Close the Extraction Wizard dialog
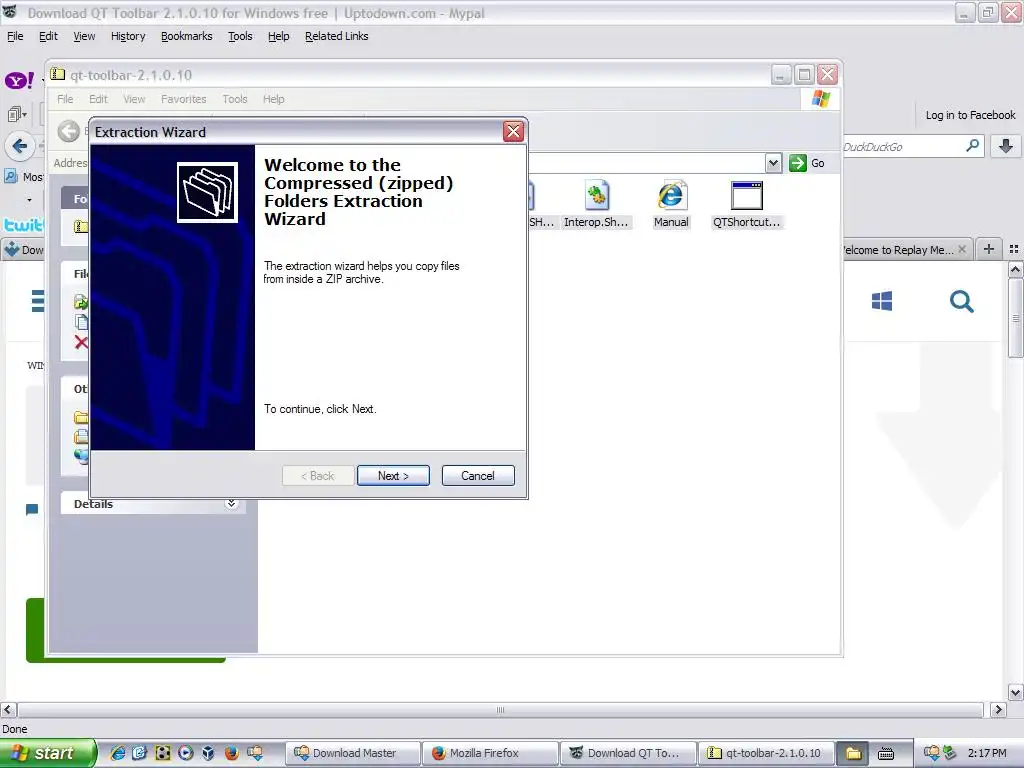Screen dimensions: 1024x768 [x=513, y=131]
